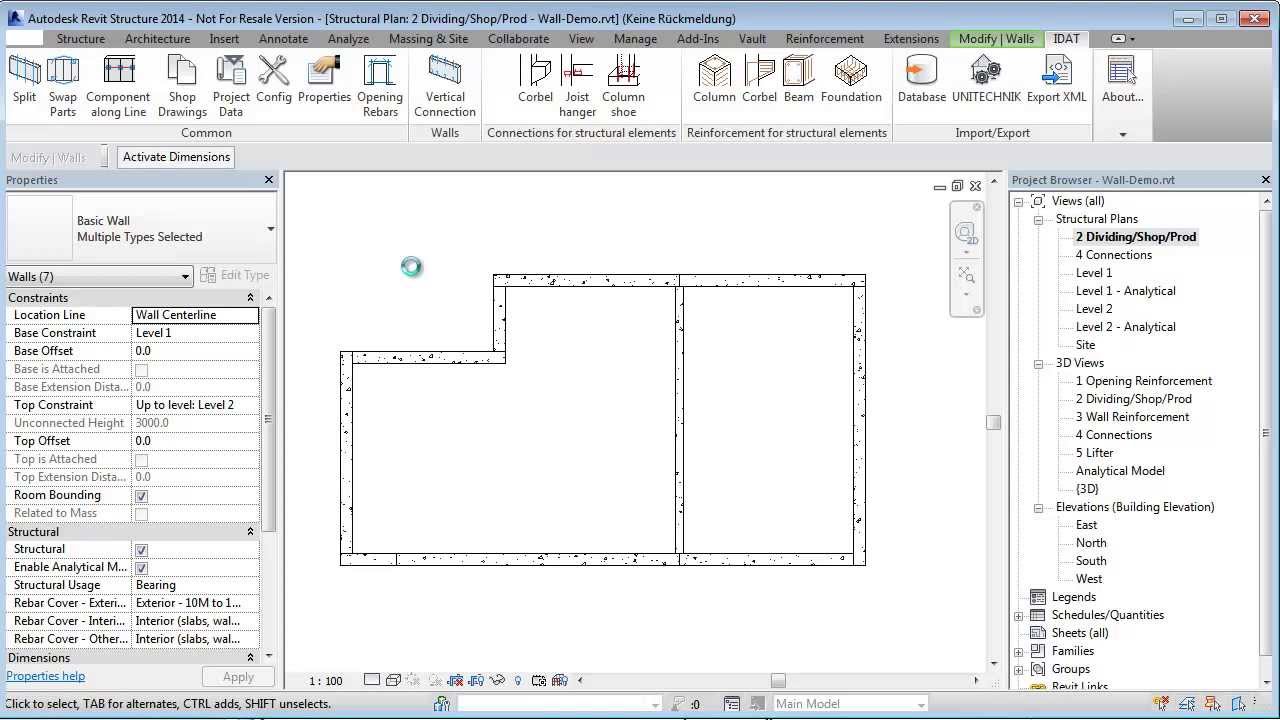The image size is (1280, 720).
Task: Uncheck the Structural checkbox
Action: tap(141, 550)
